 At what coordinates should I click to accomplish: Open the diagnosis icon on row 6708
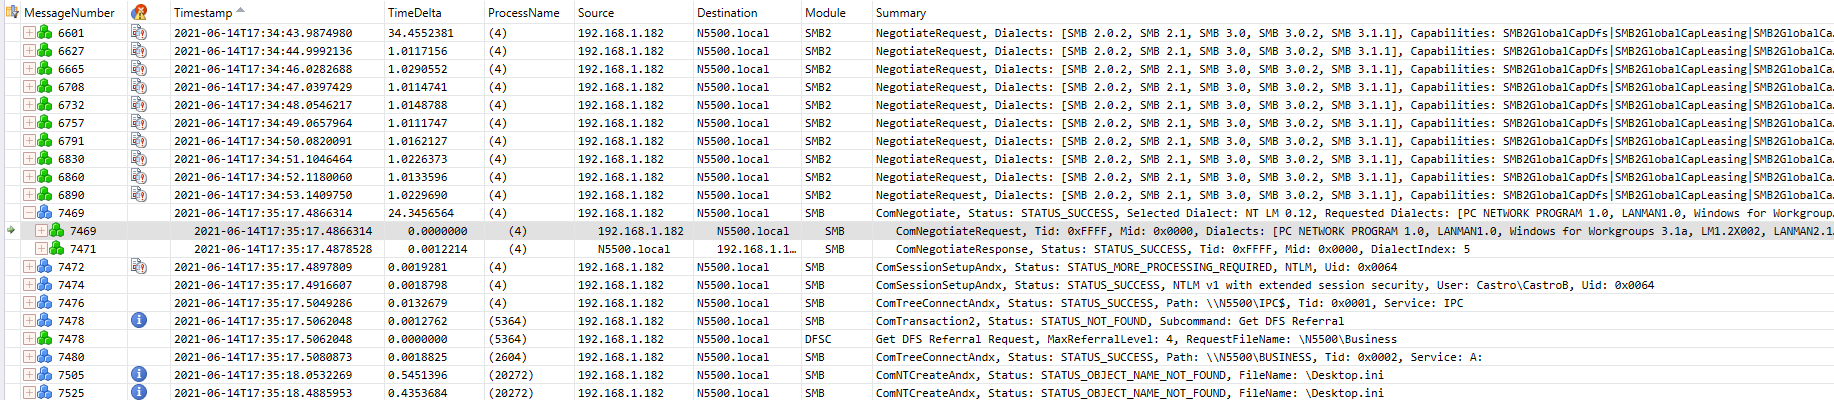(139, 87)
